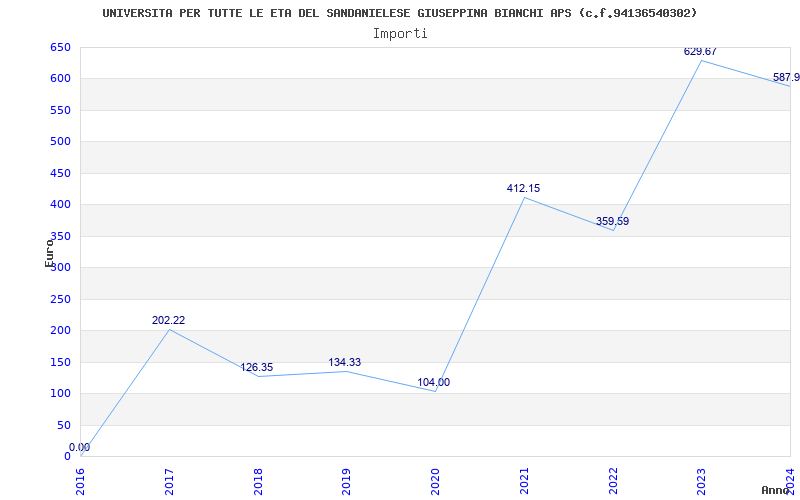Click the 126.35 data label

pos(257,367)
